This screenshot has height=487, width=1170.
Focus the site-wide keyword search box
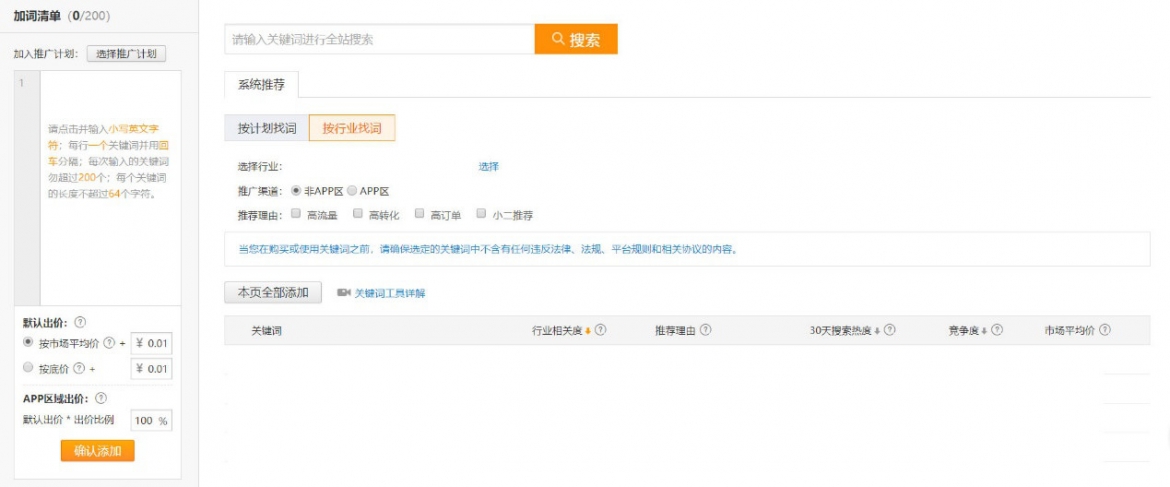(x=380, y=40)
